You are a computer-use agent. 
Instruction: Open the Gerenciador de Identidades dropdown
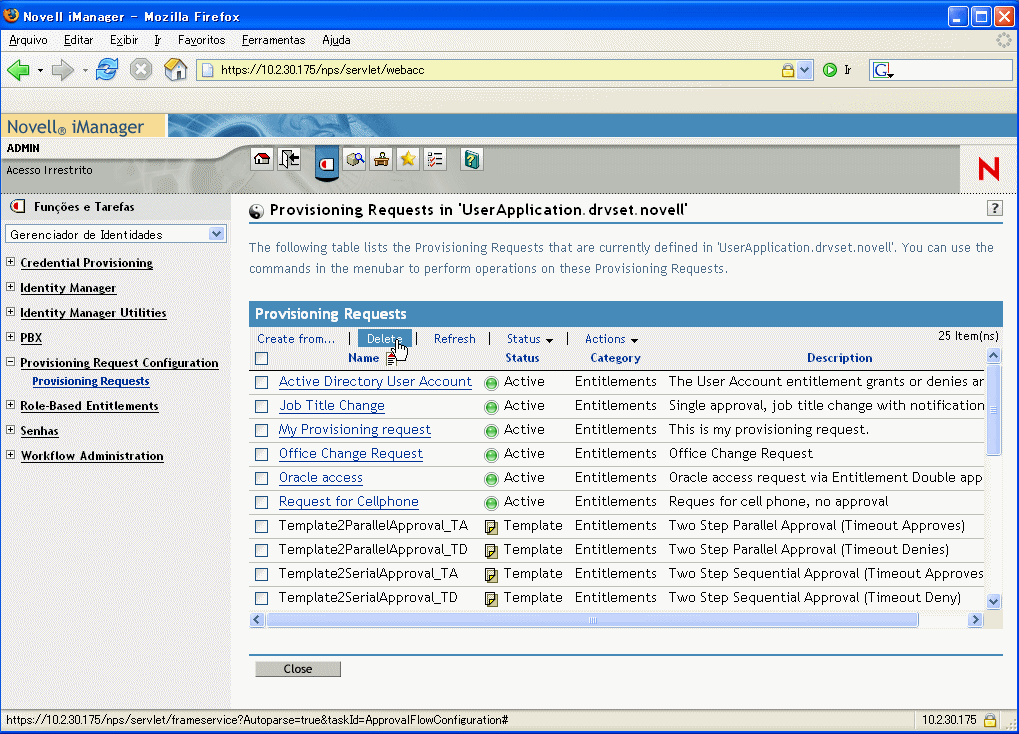coord(116,234)
